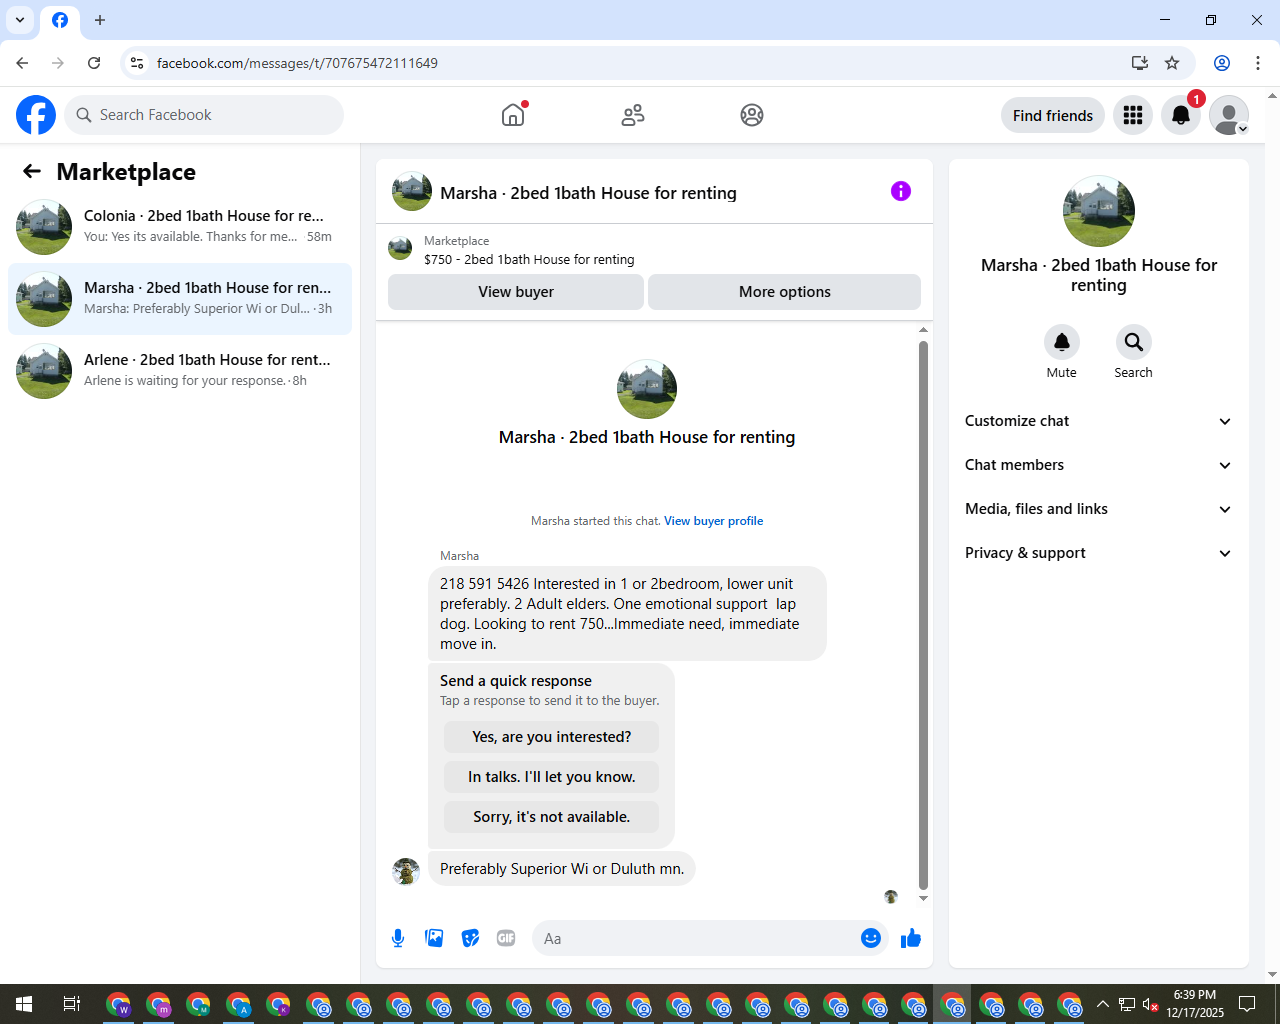Click the chat scrollbar up arrow
Viewport: 1280px width, 1024px height.
pos(923,330)
